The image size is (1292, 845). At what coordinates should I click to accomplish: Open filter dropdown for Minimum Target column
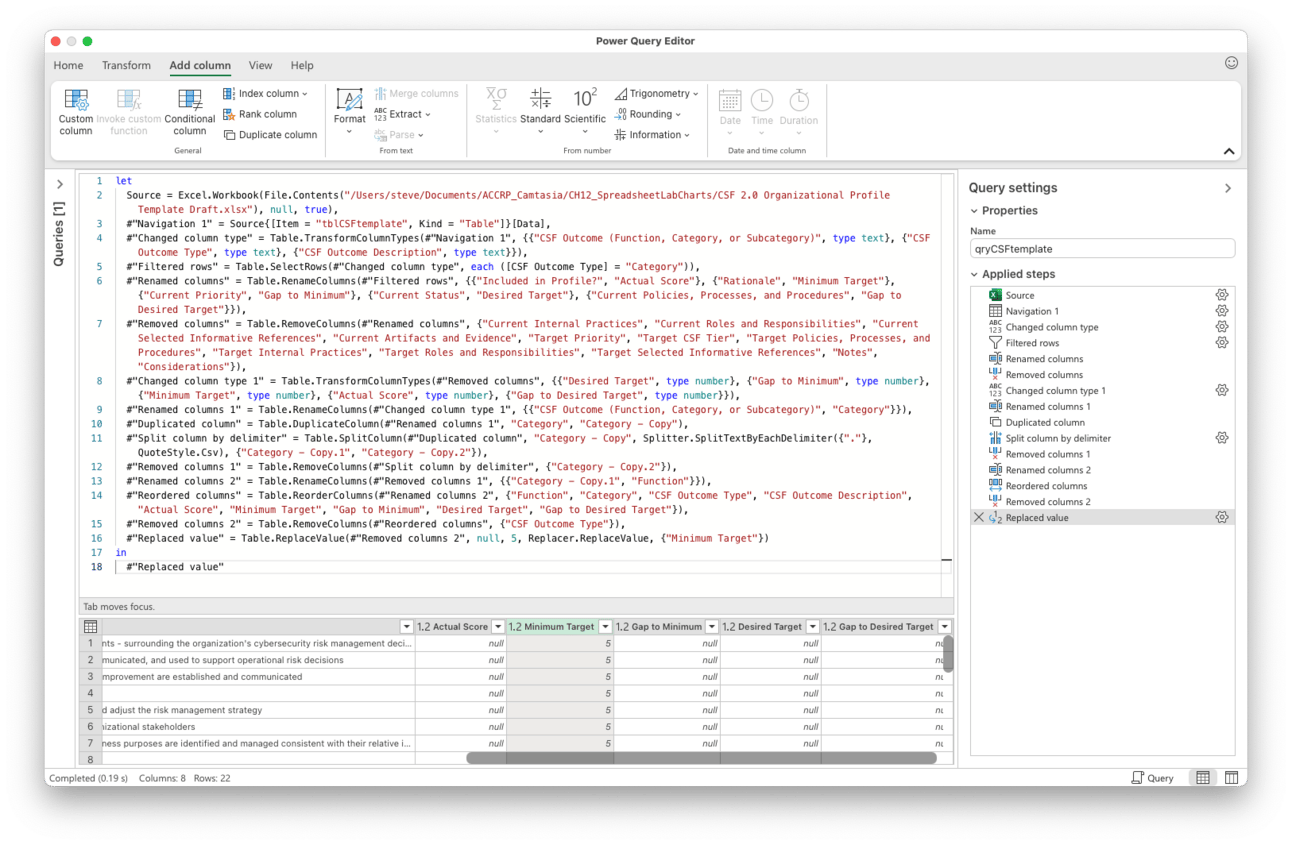604,627
